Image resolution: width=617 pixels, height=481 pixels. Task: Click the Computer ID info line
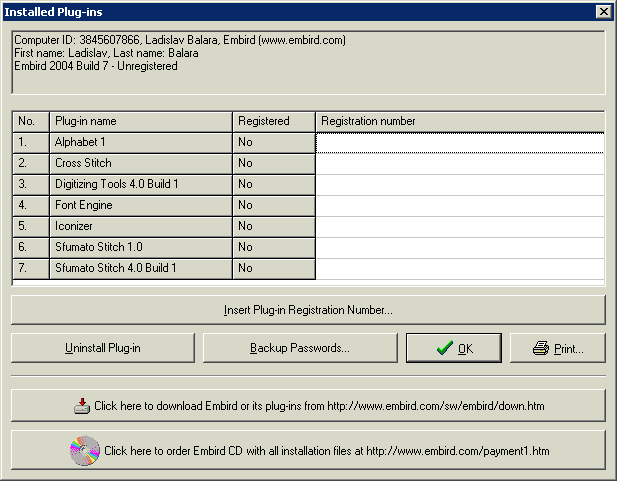[x=180, y=40]
